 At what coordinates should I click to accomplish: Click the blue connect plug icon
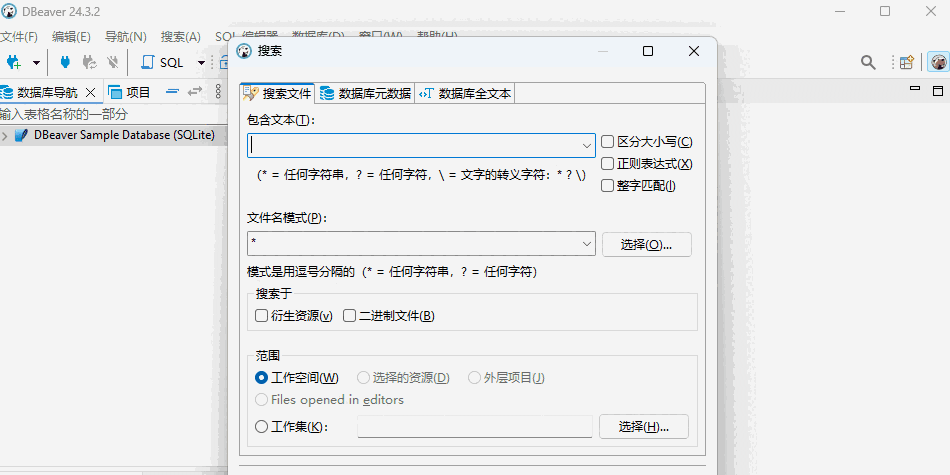pyautogui.click(x=65, y=62)
